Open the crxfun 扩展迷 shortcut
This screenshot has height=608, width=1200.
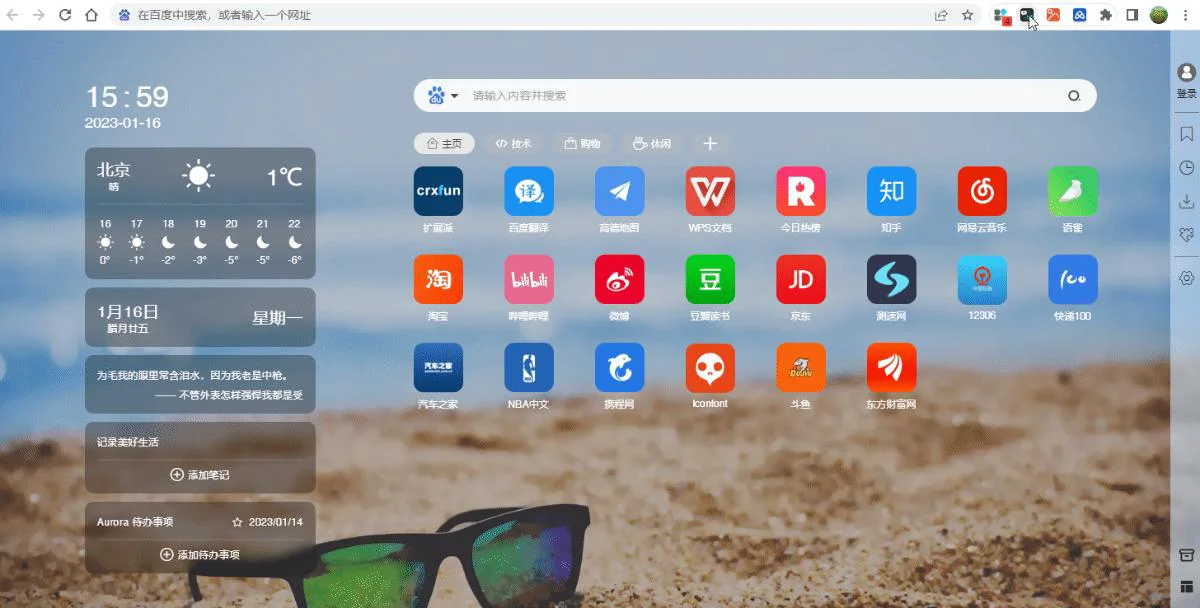click(438, 191)
